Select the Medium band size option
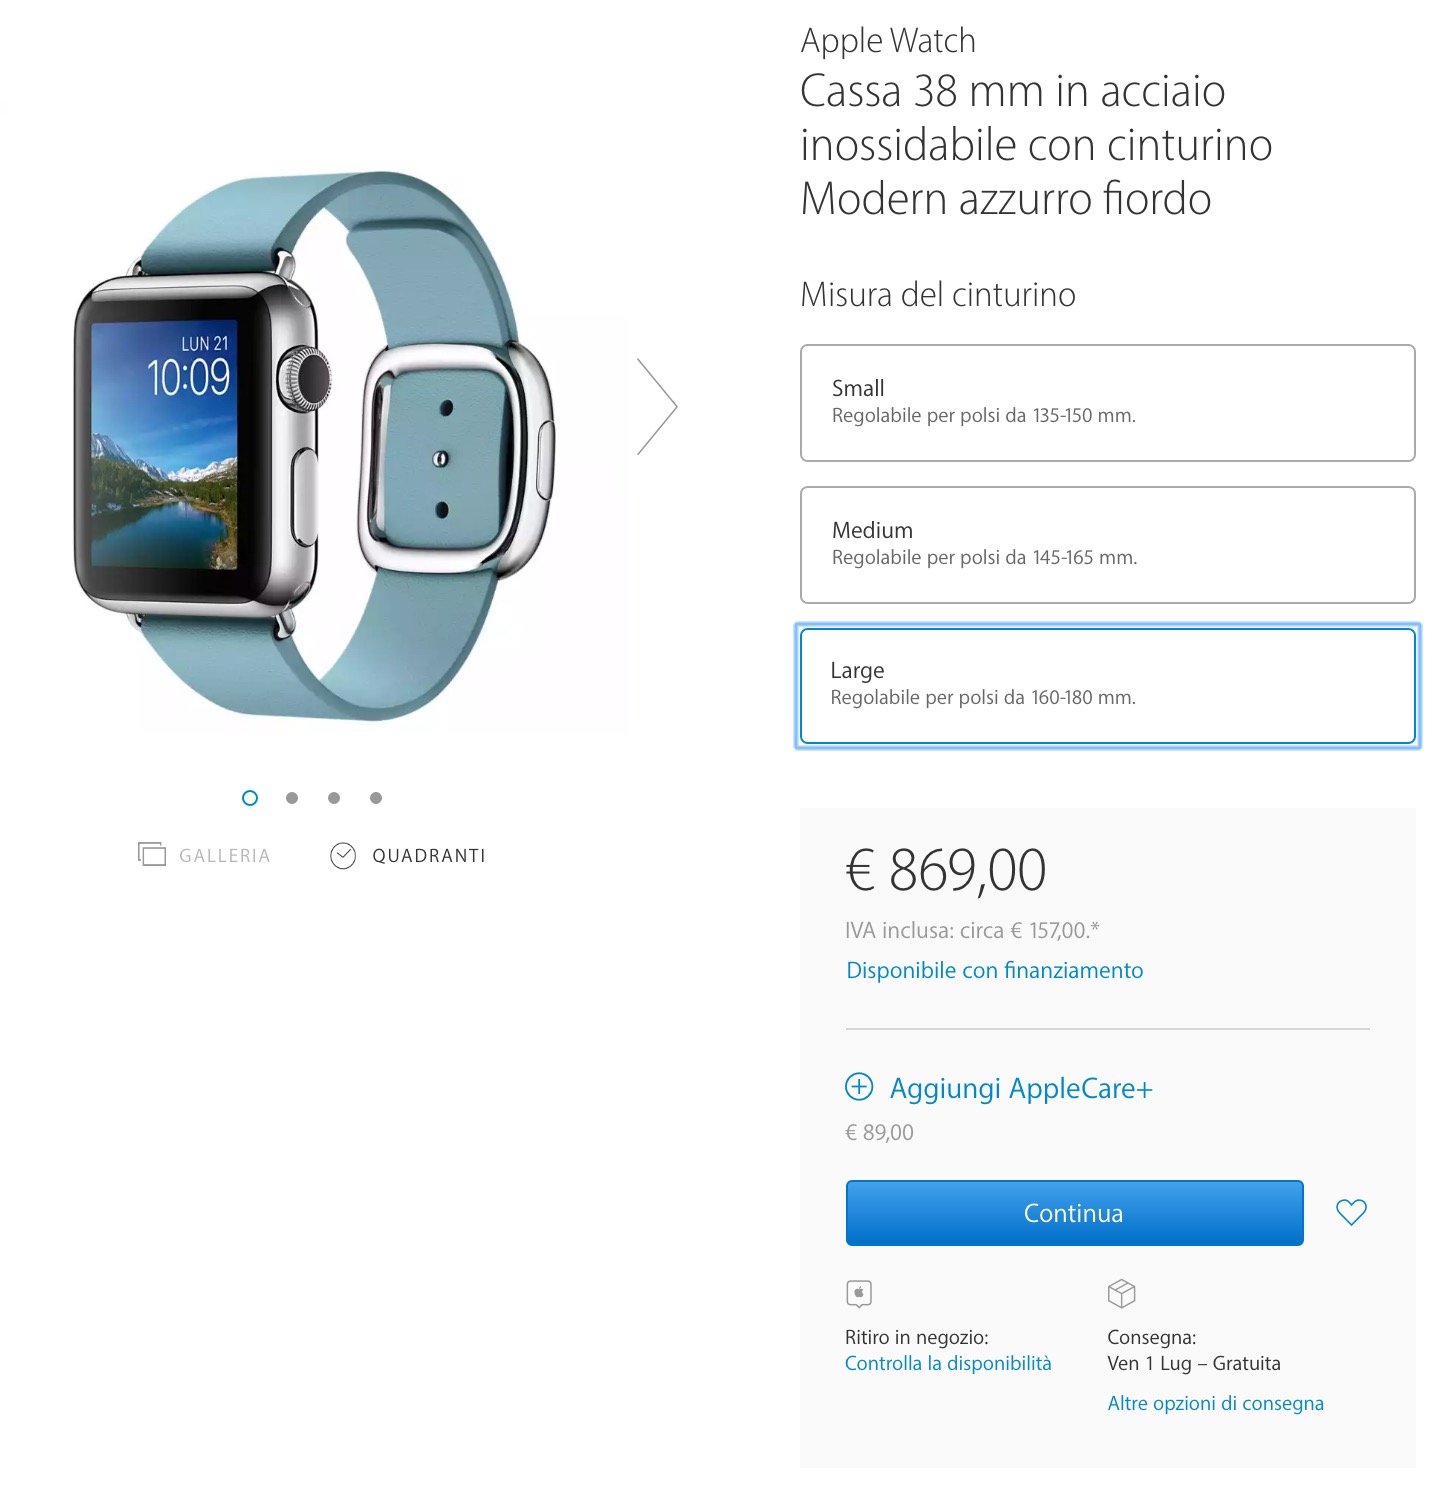 1108,545
